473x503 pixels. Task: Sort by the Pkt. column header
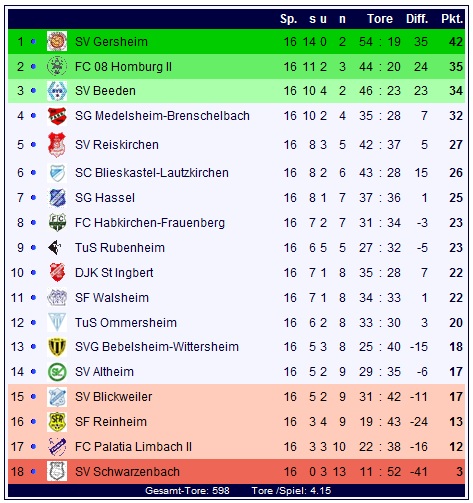coord(452,19)
